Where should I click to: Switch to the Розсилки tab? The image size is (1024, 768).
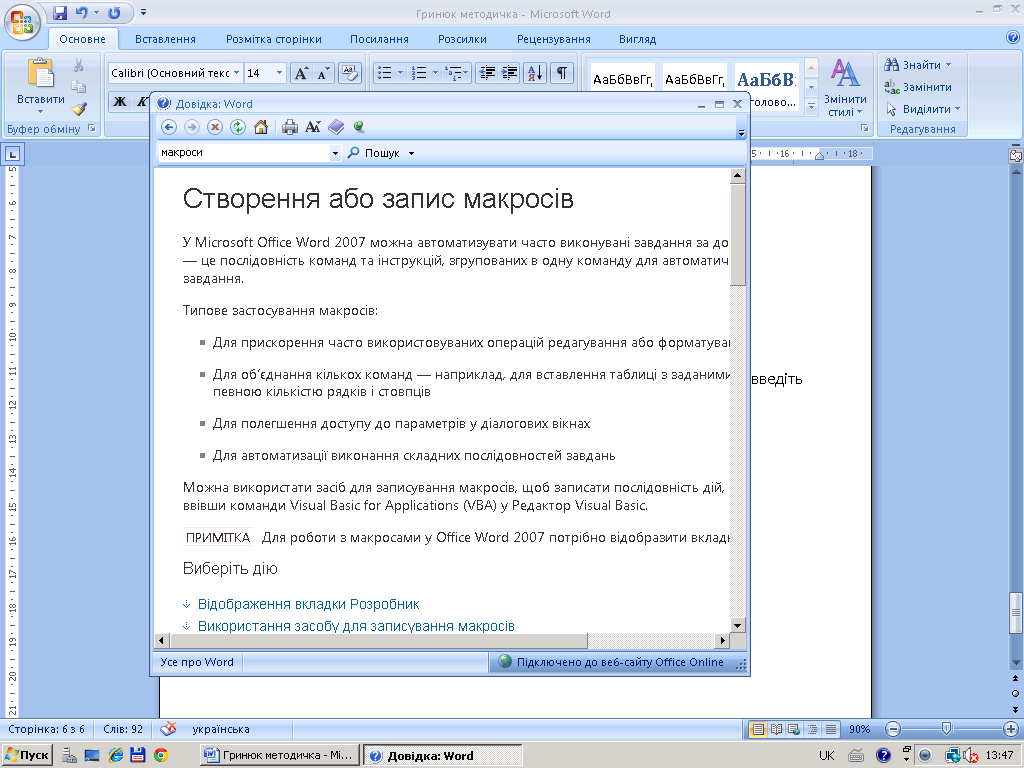(x=462, y=39)
